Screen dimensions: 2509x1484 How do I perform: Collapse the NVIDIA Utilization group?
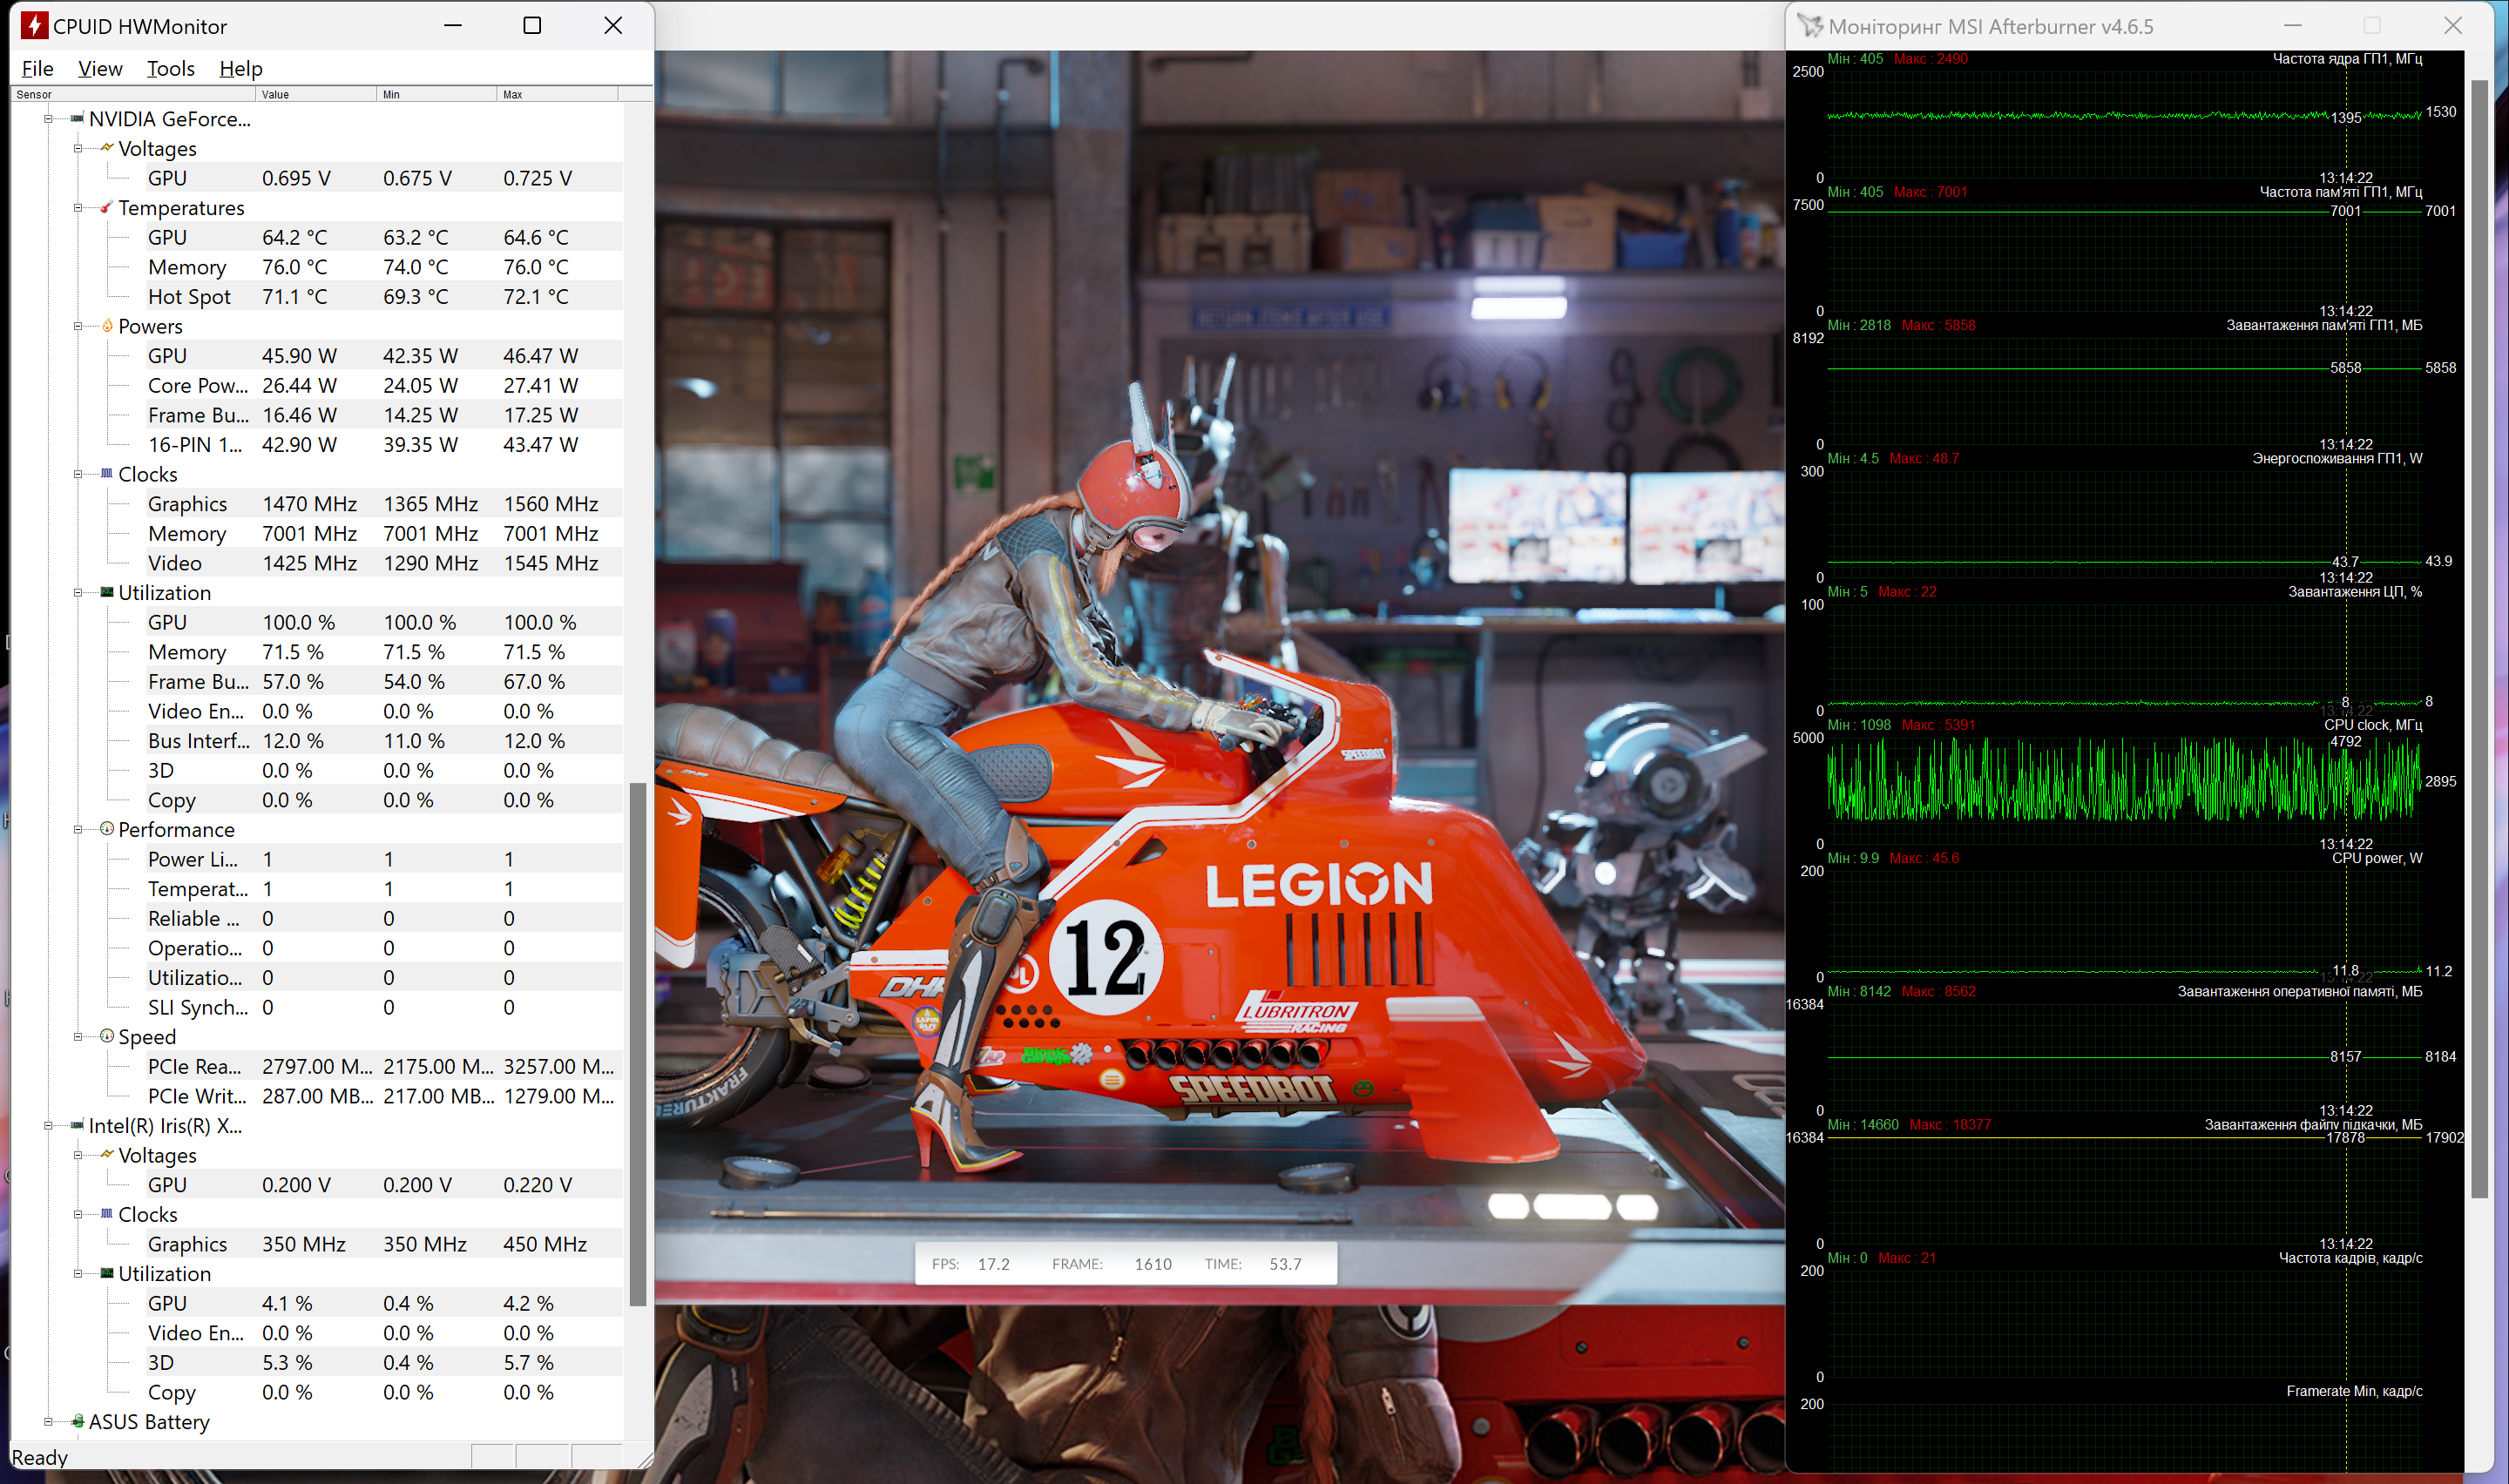point(78,593)
